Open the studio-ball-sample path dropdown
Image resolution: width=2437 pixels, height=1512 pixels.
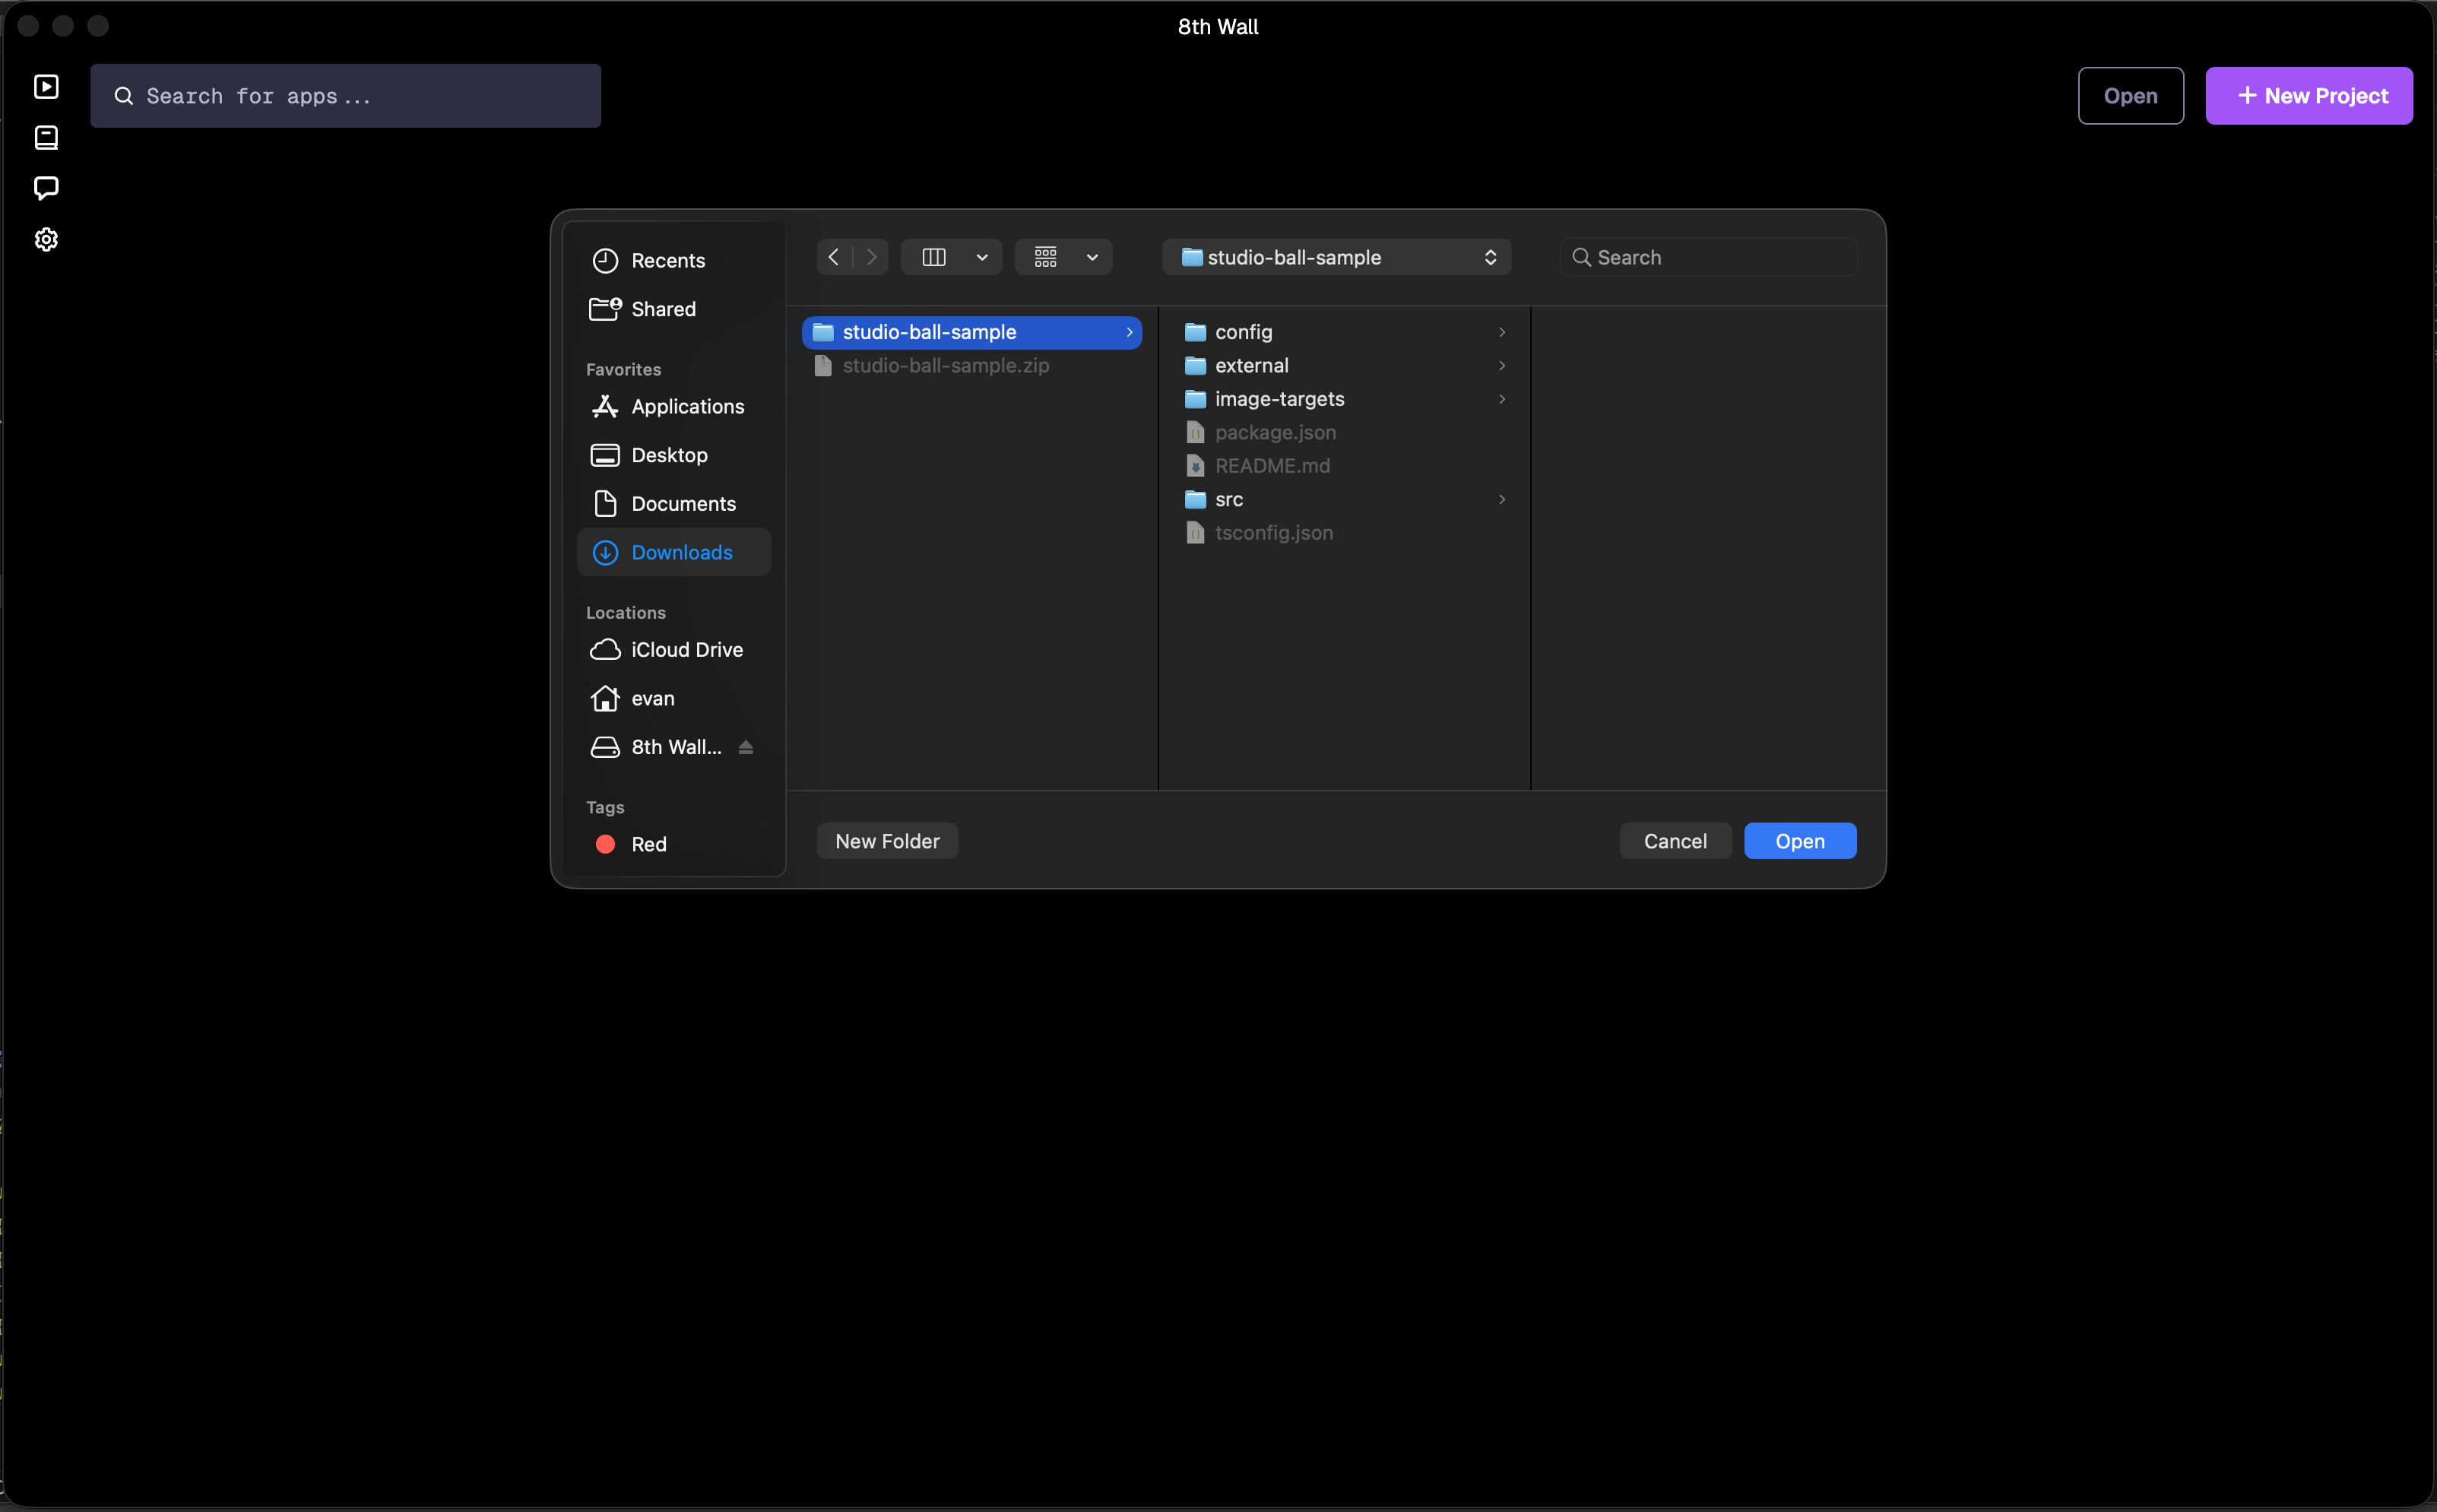(1336, 257)
